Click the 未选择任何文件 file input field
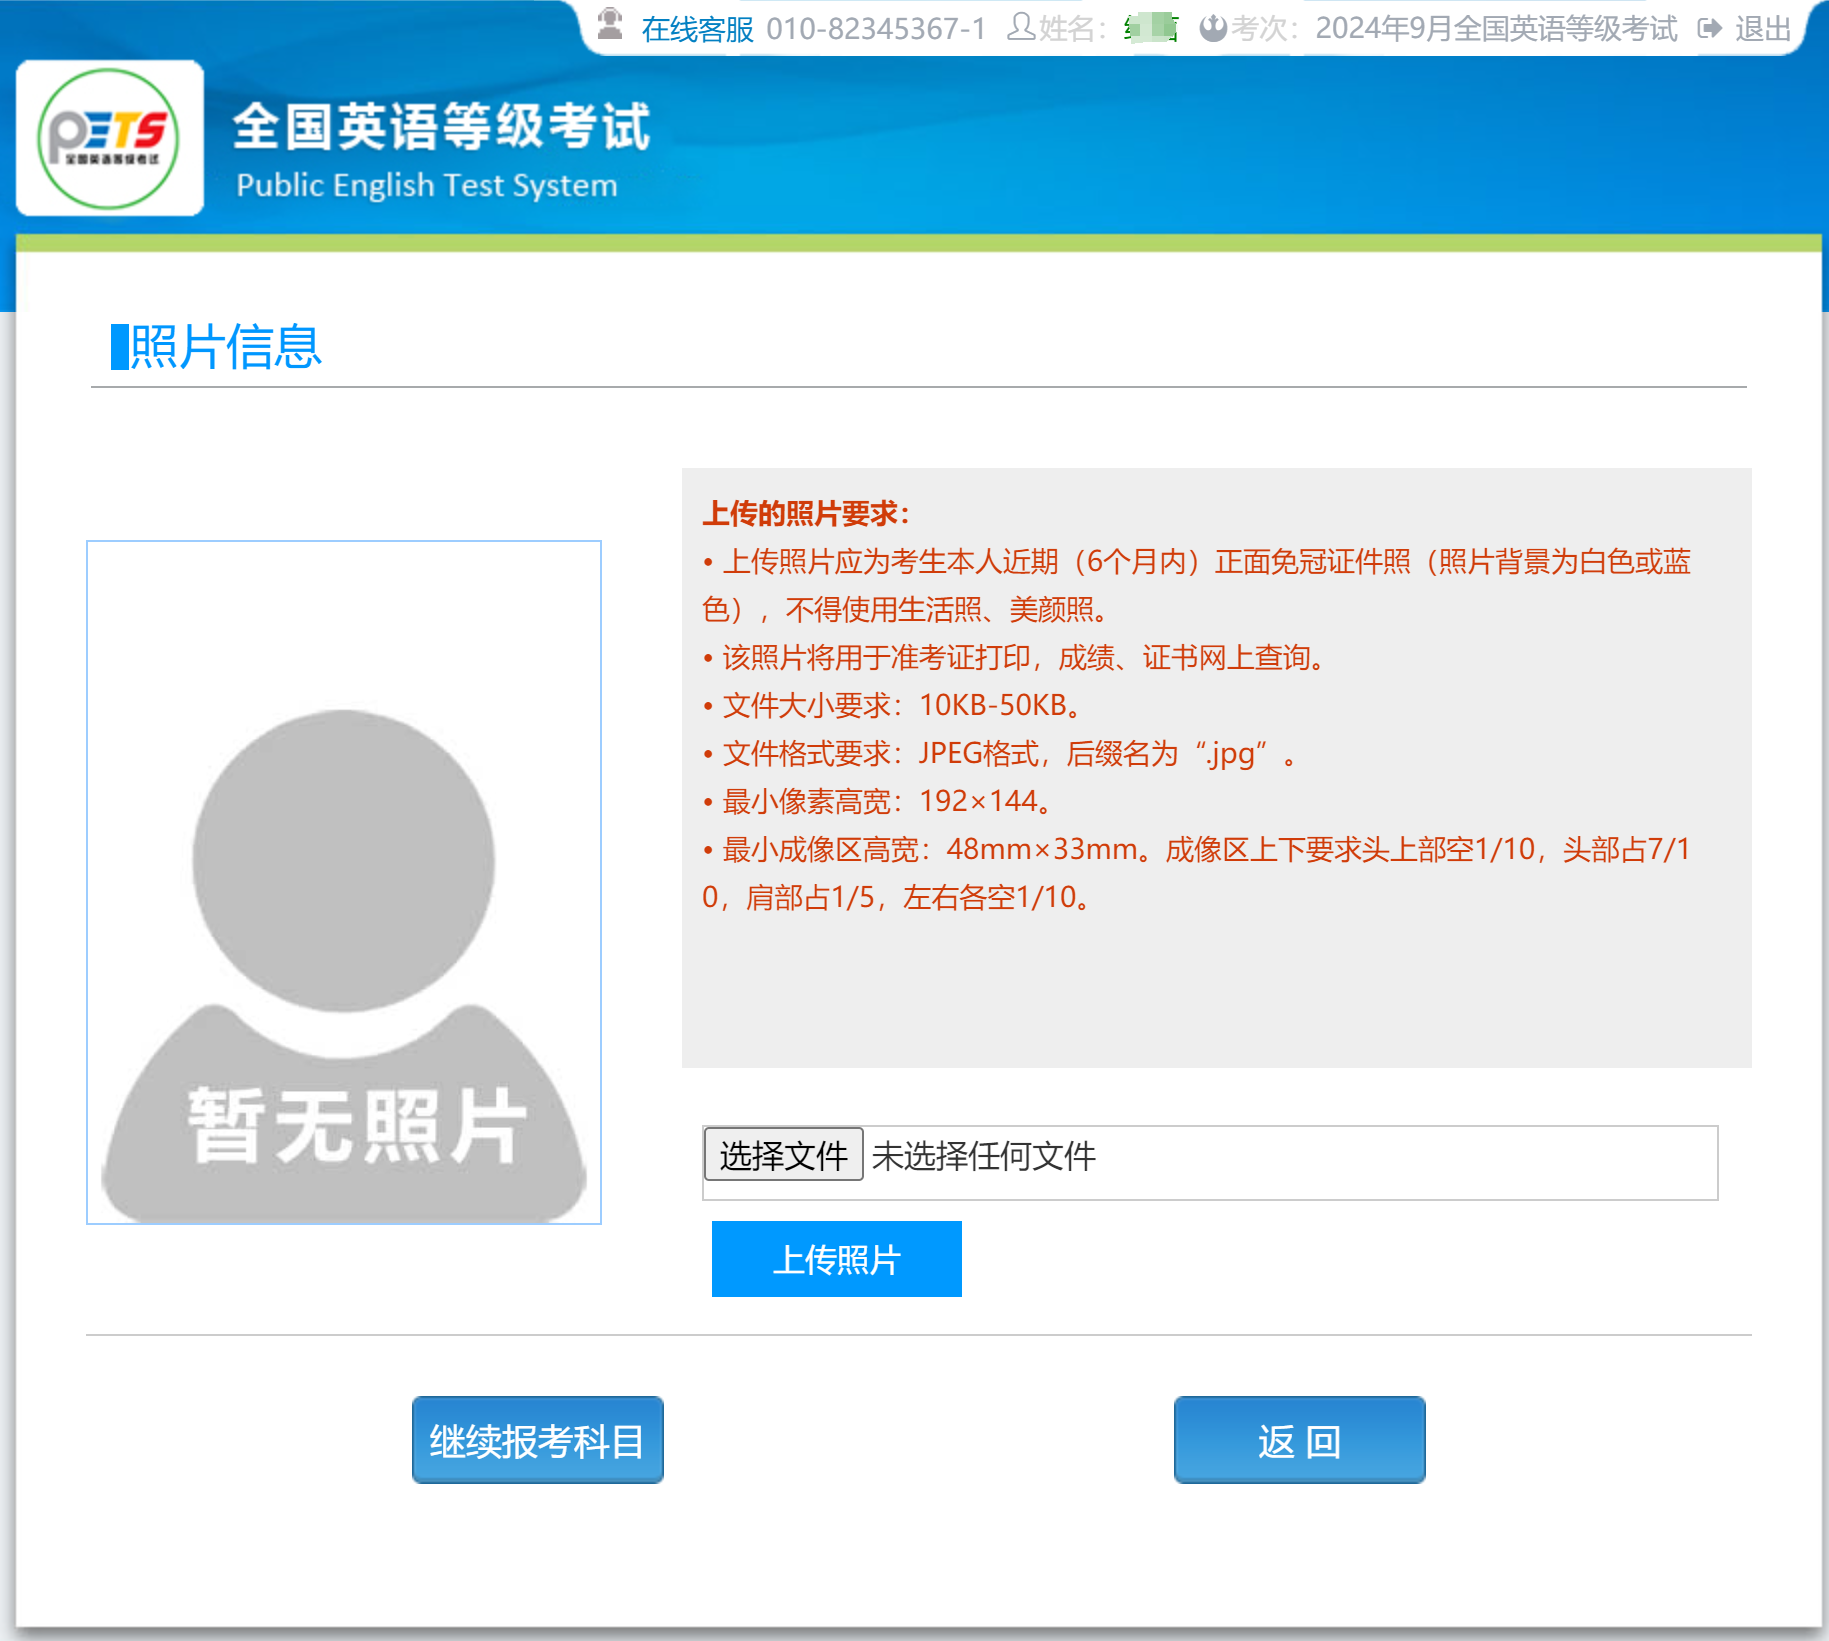This screenshot has width=1829, height=1641. pyautogui.click(x=1290, y=1157)
